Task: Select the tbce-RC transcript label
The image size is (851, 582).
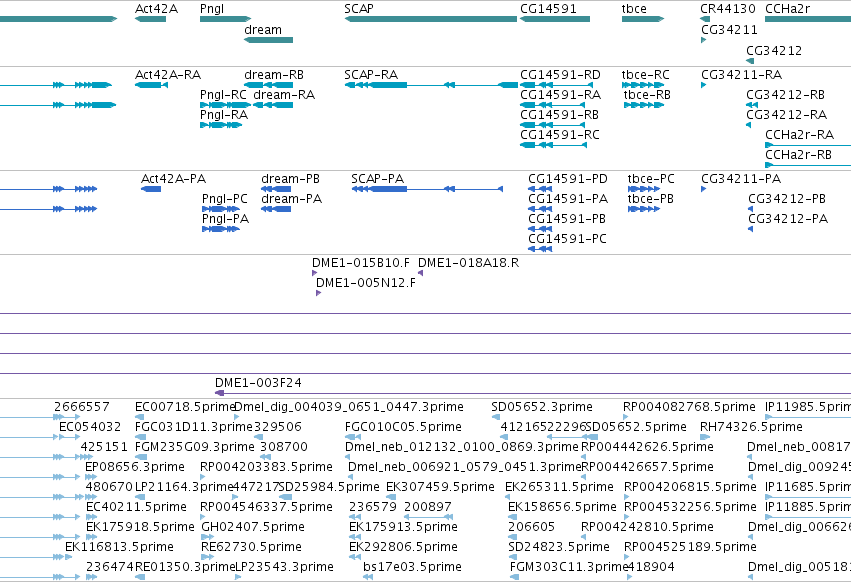Action: click(645, 74)
